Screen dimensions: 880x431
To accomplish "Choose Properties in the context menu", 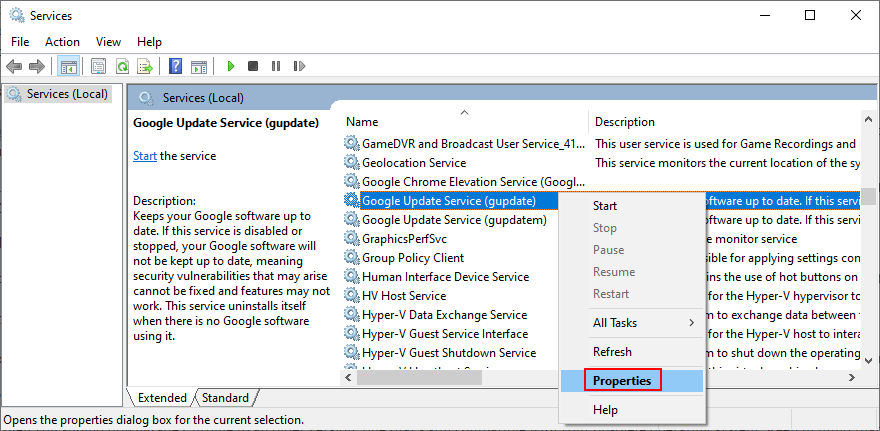I will coord(632,380).
